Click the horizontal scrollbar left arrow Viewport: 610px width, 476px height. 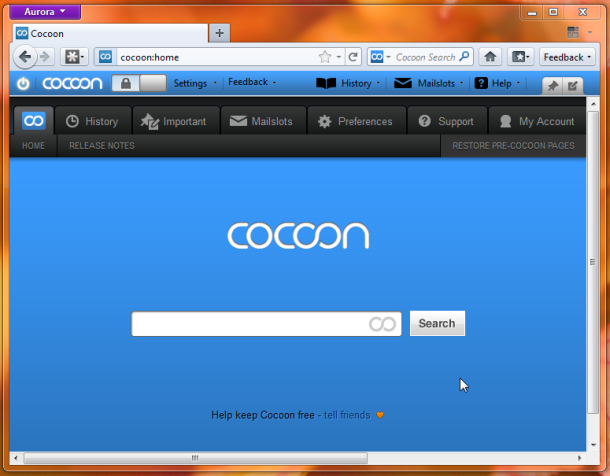[16, 458]
